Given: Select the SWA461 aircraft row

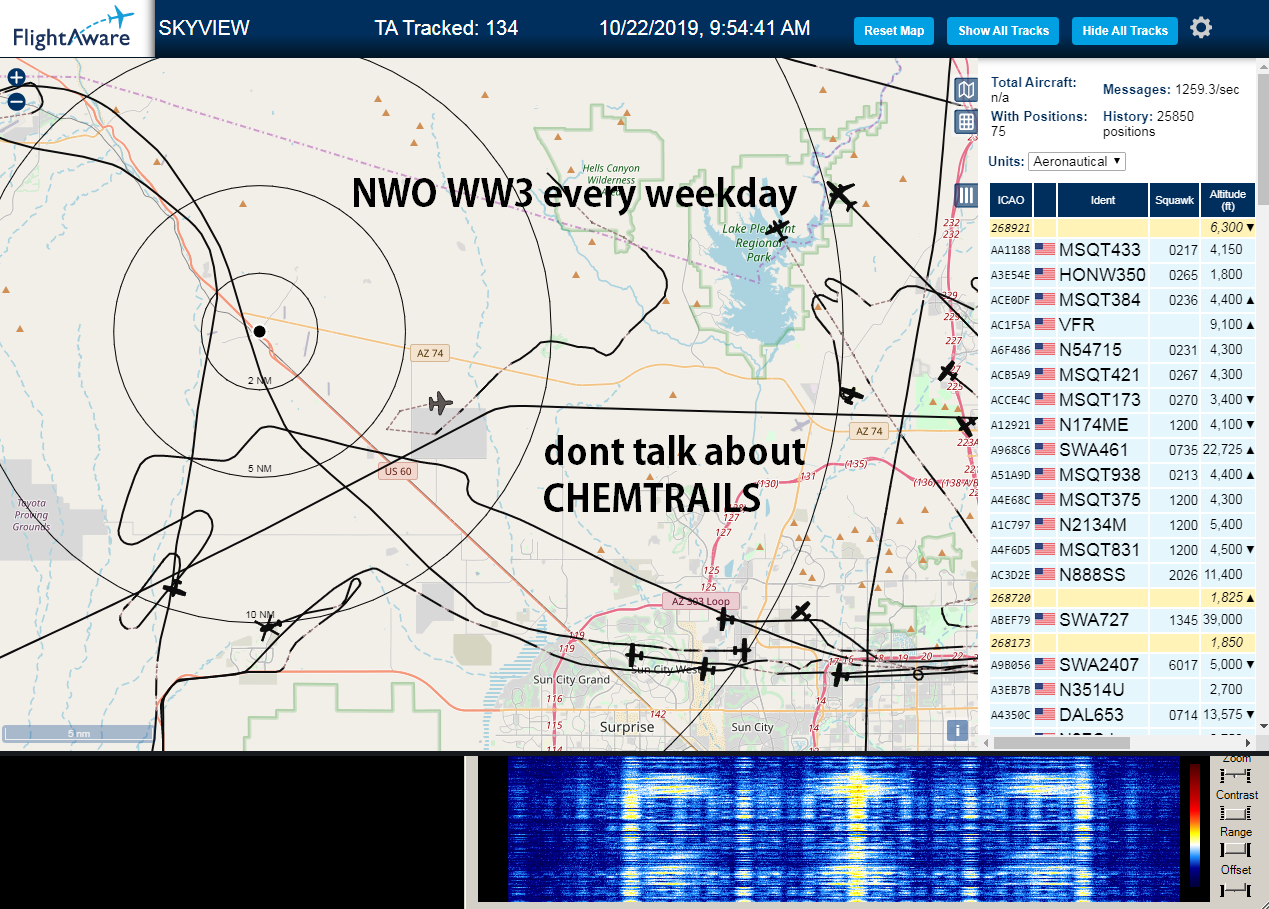Looking at the screenshot, I should point(1122,450).
